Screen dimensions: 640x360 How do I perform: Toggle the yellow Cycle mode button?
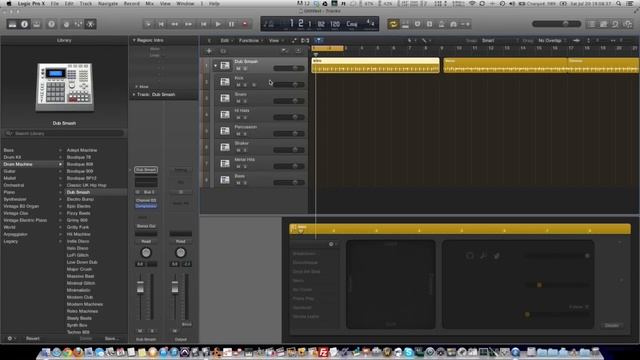tap(393, 24)
